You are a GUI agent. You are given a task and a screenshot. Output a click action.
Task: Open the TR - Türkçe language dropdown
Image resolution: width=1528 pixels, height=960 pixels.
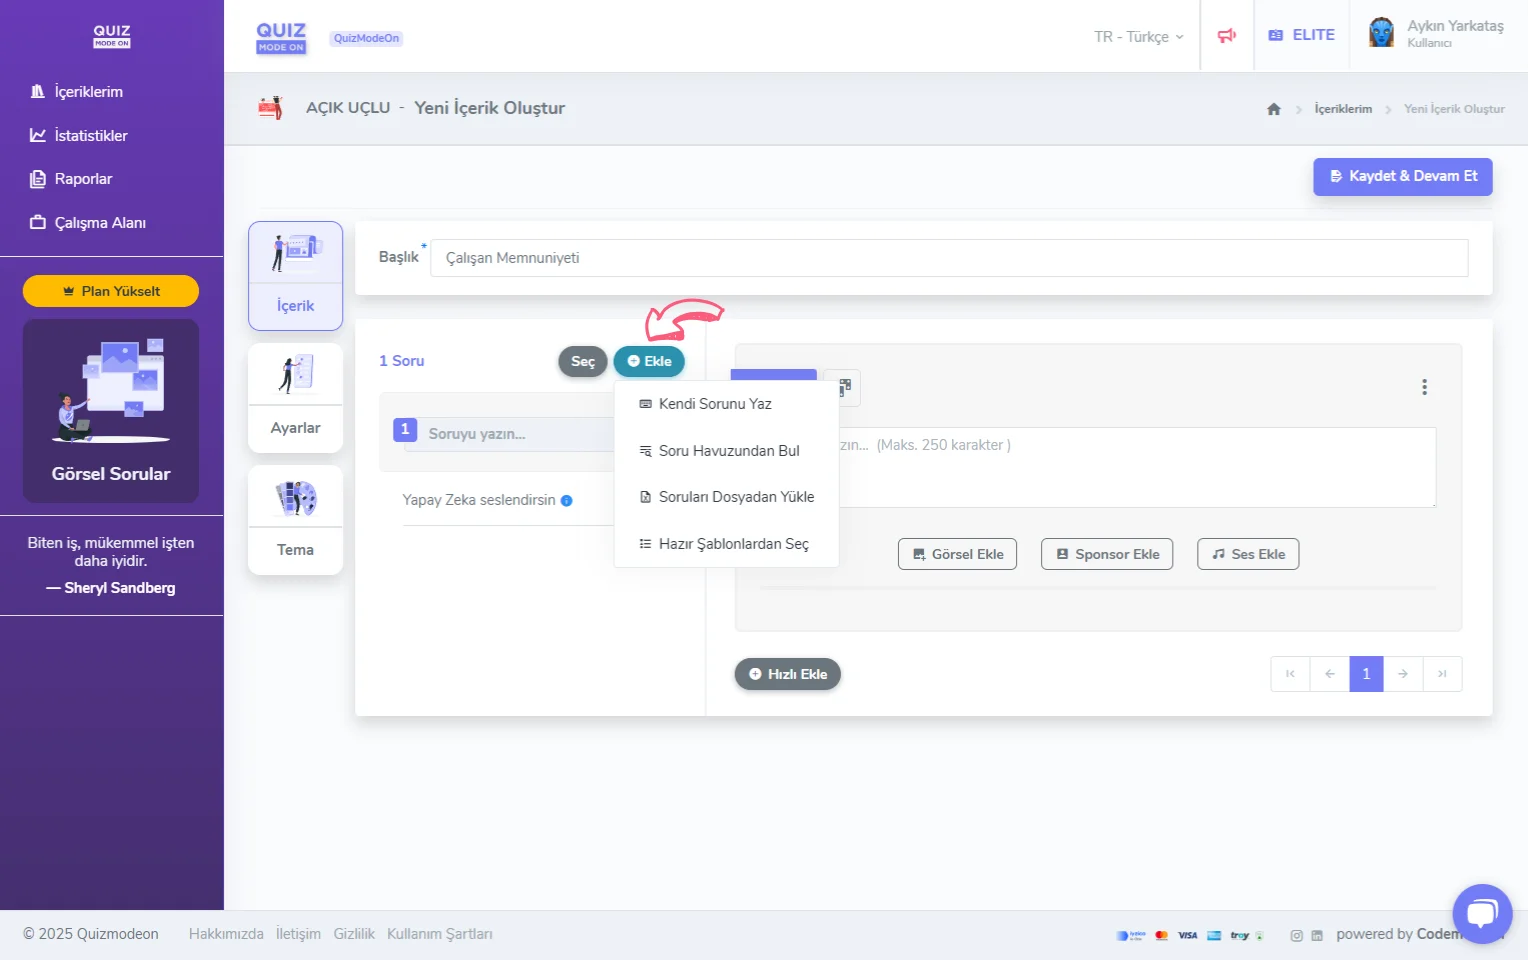1138,37
